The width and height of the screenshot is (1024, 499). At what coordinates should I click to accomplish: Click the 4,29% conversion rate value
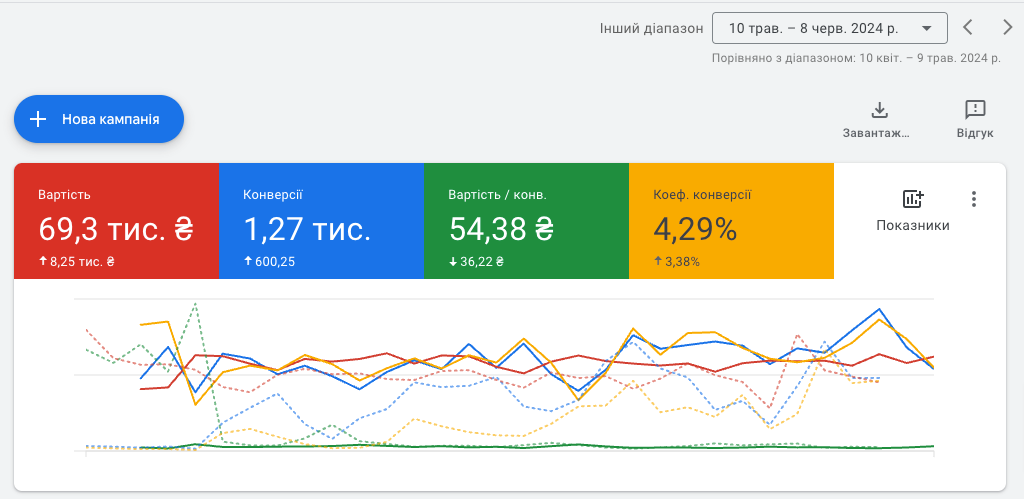tap(695, 230)
